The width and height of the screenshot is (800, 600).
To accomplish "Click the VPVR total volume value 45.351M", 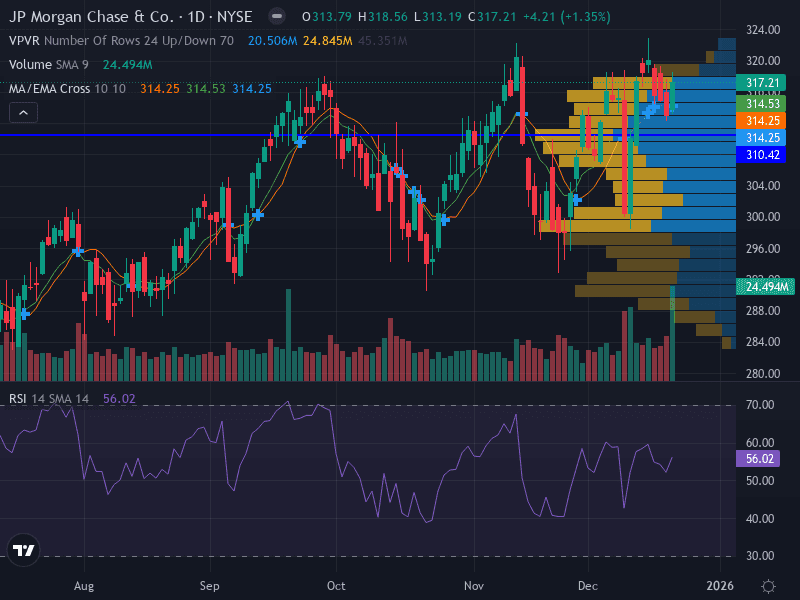I will 383,41.
